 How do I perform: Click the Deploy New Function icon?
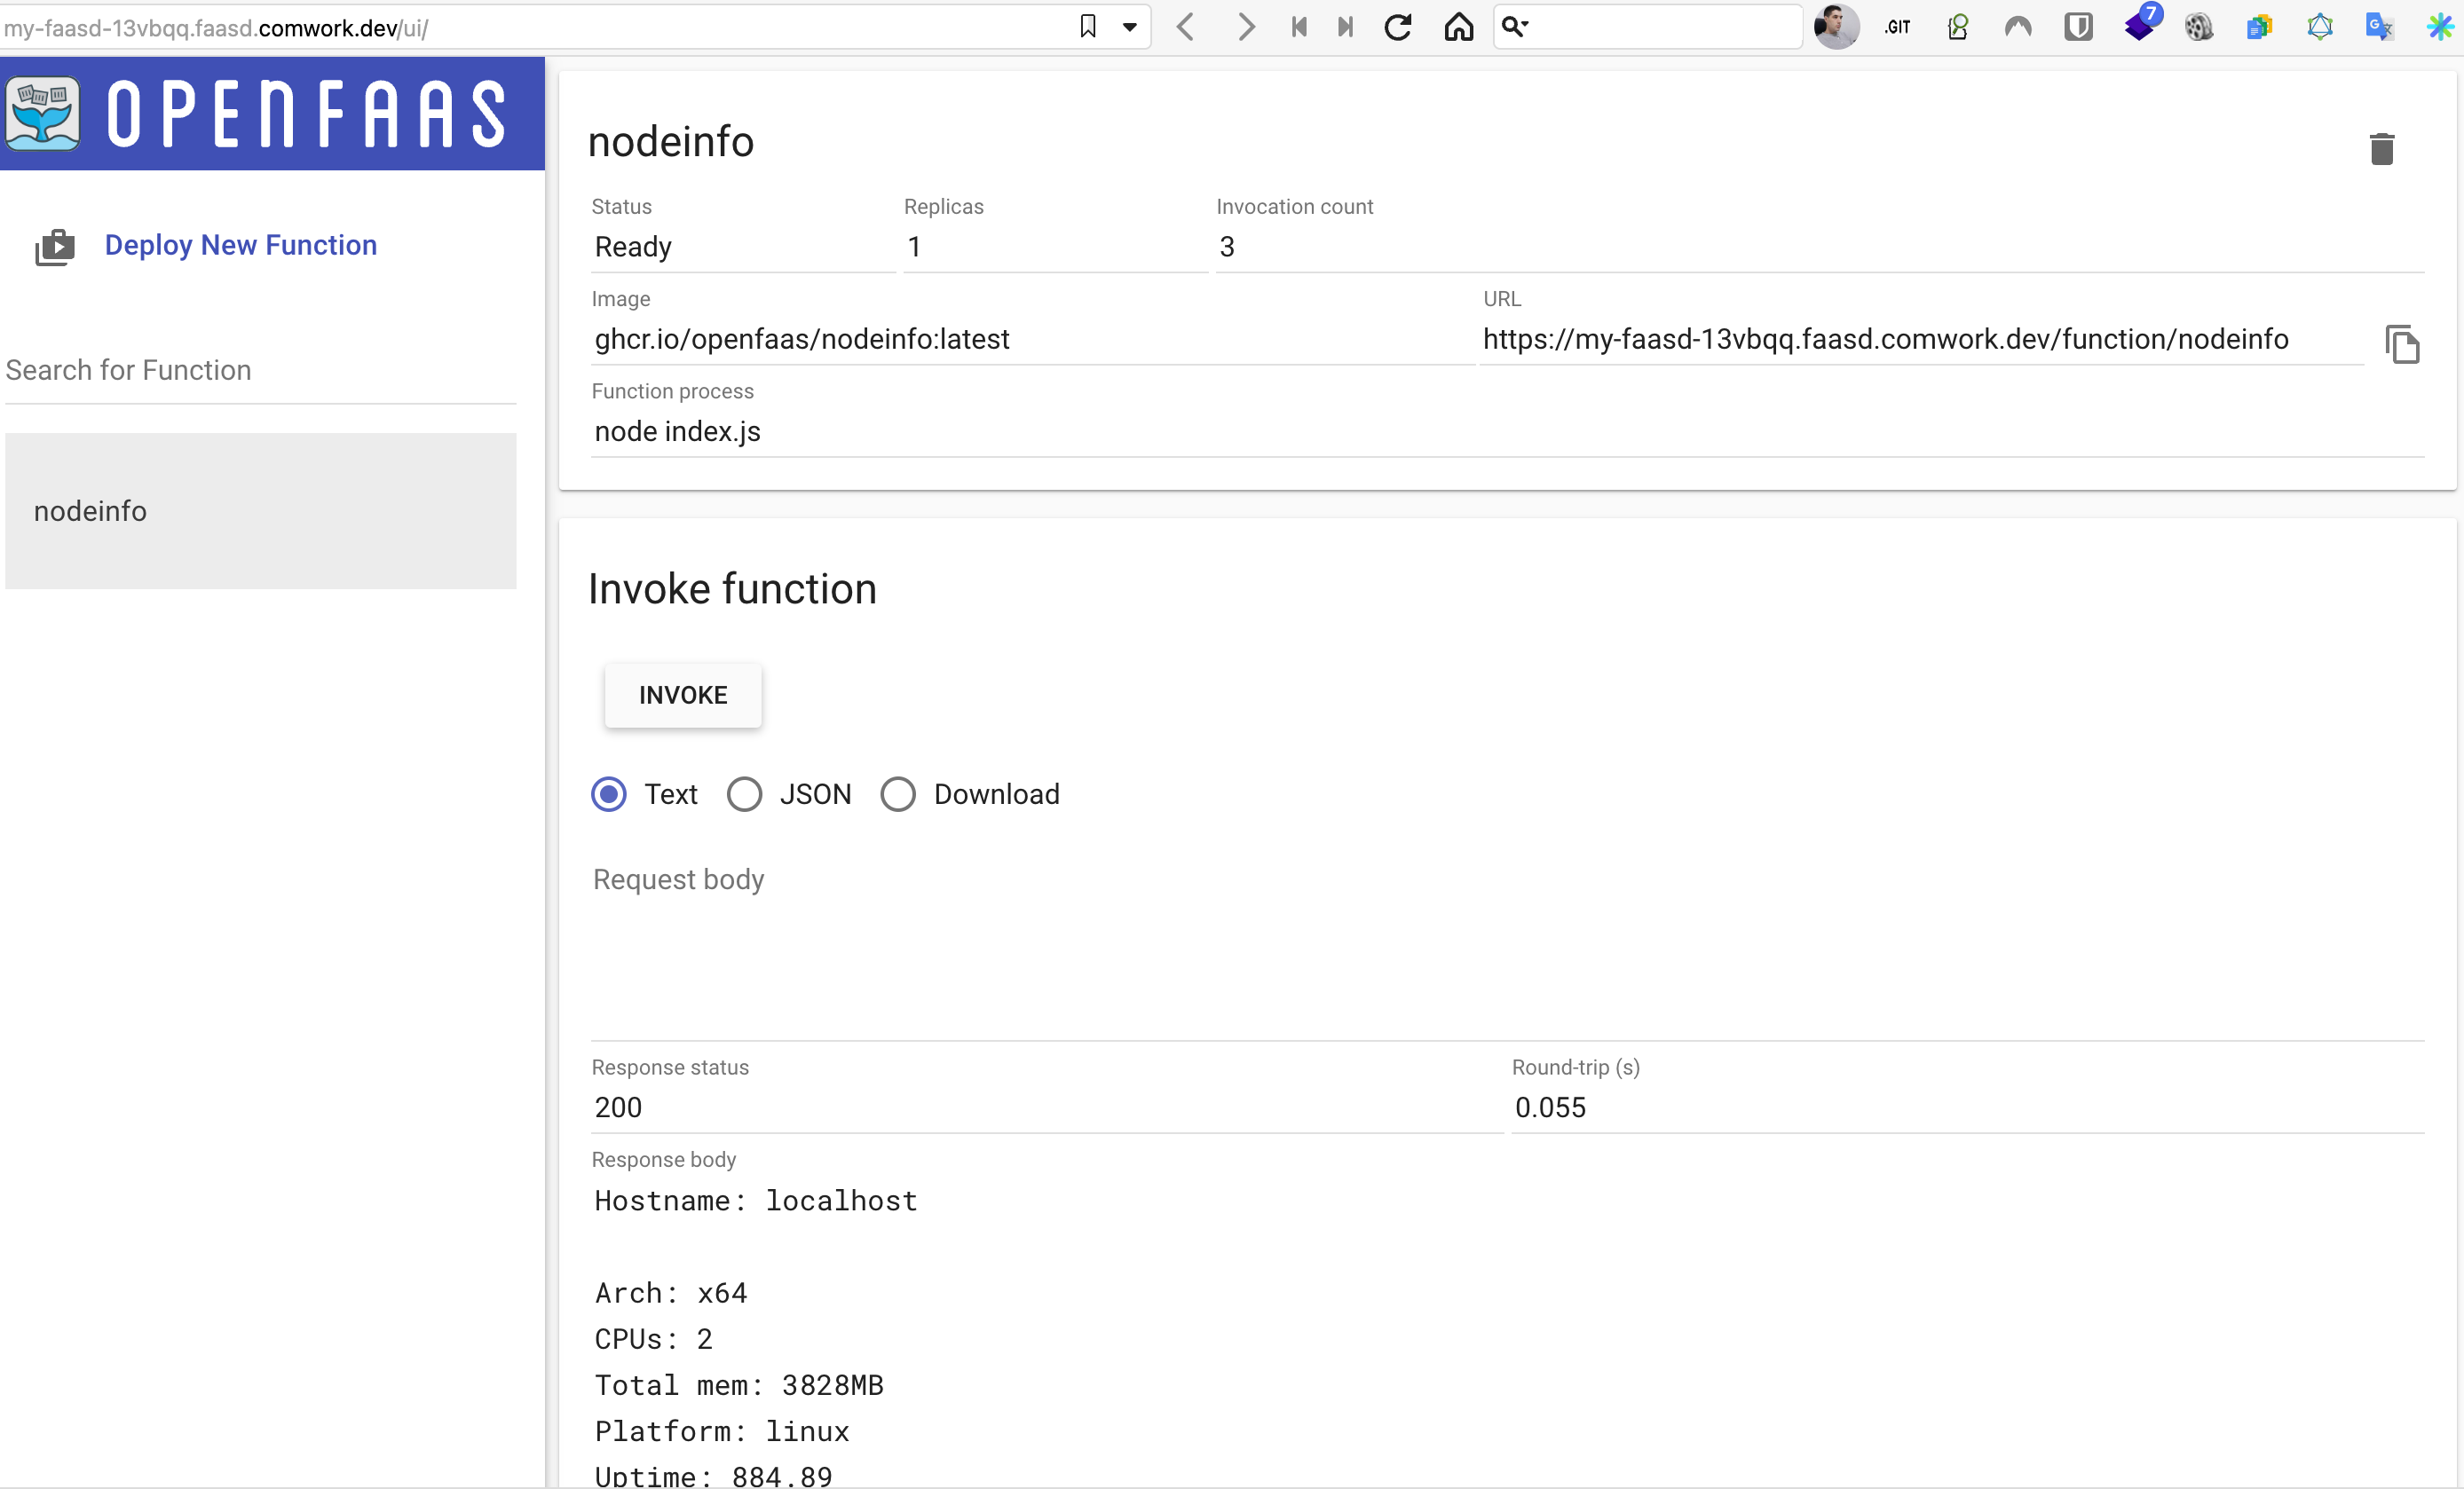click(54, 245)
